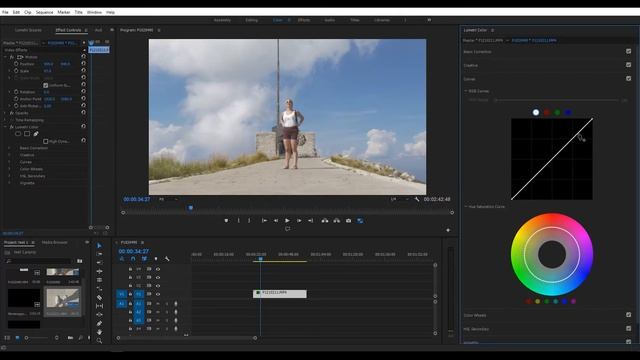Select the Ripple Edit tool

point(99,271)
